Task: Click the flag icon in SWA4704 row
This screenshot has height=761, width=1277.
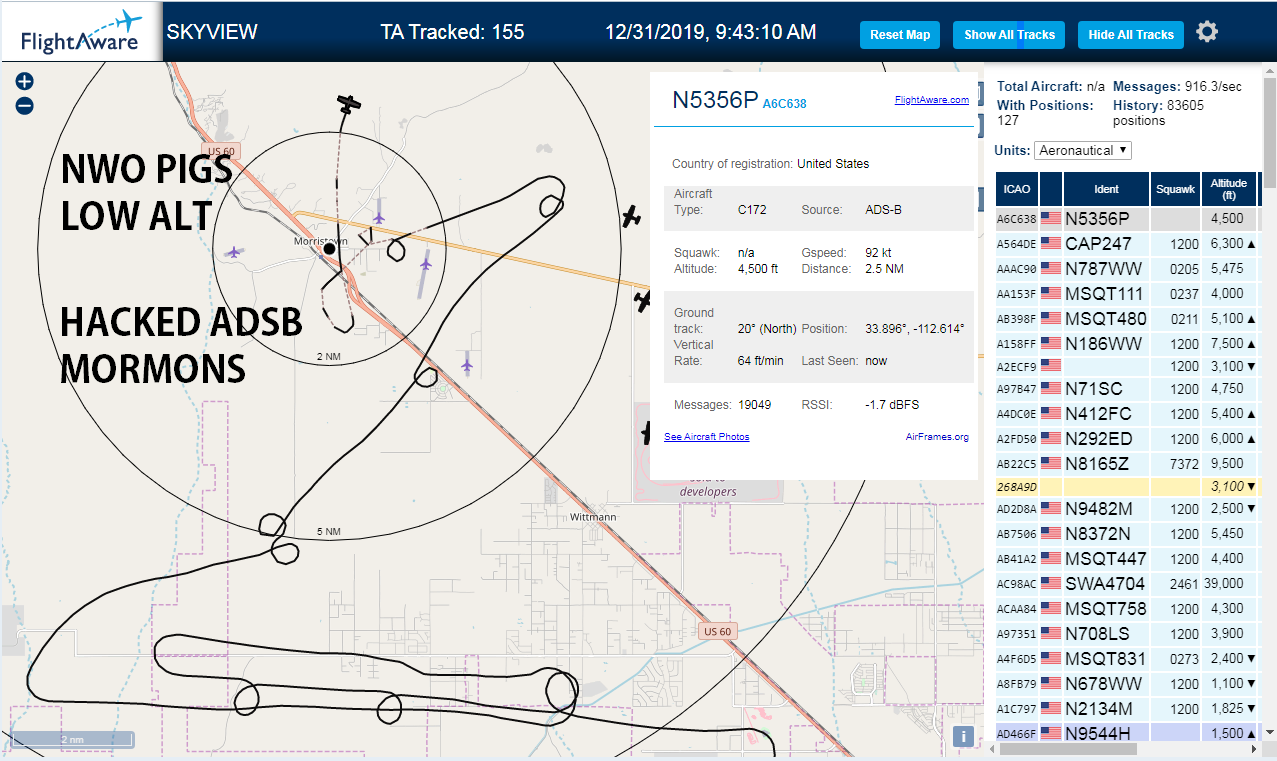Action: coord(1051,583)
